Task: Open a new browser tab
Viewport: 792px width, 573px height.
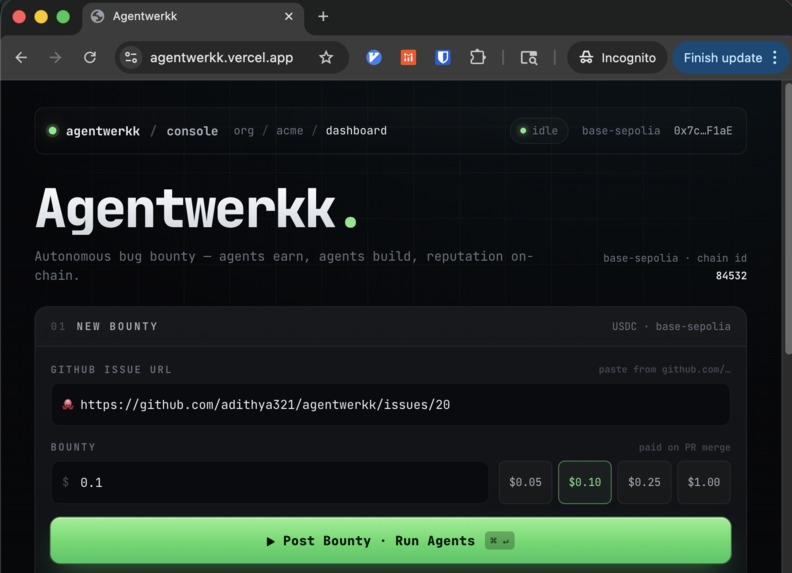Action: [323, 17]
